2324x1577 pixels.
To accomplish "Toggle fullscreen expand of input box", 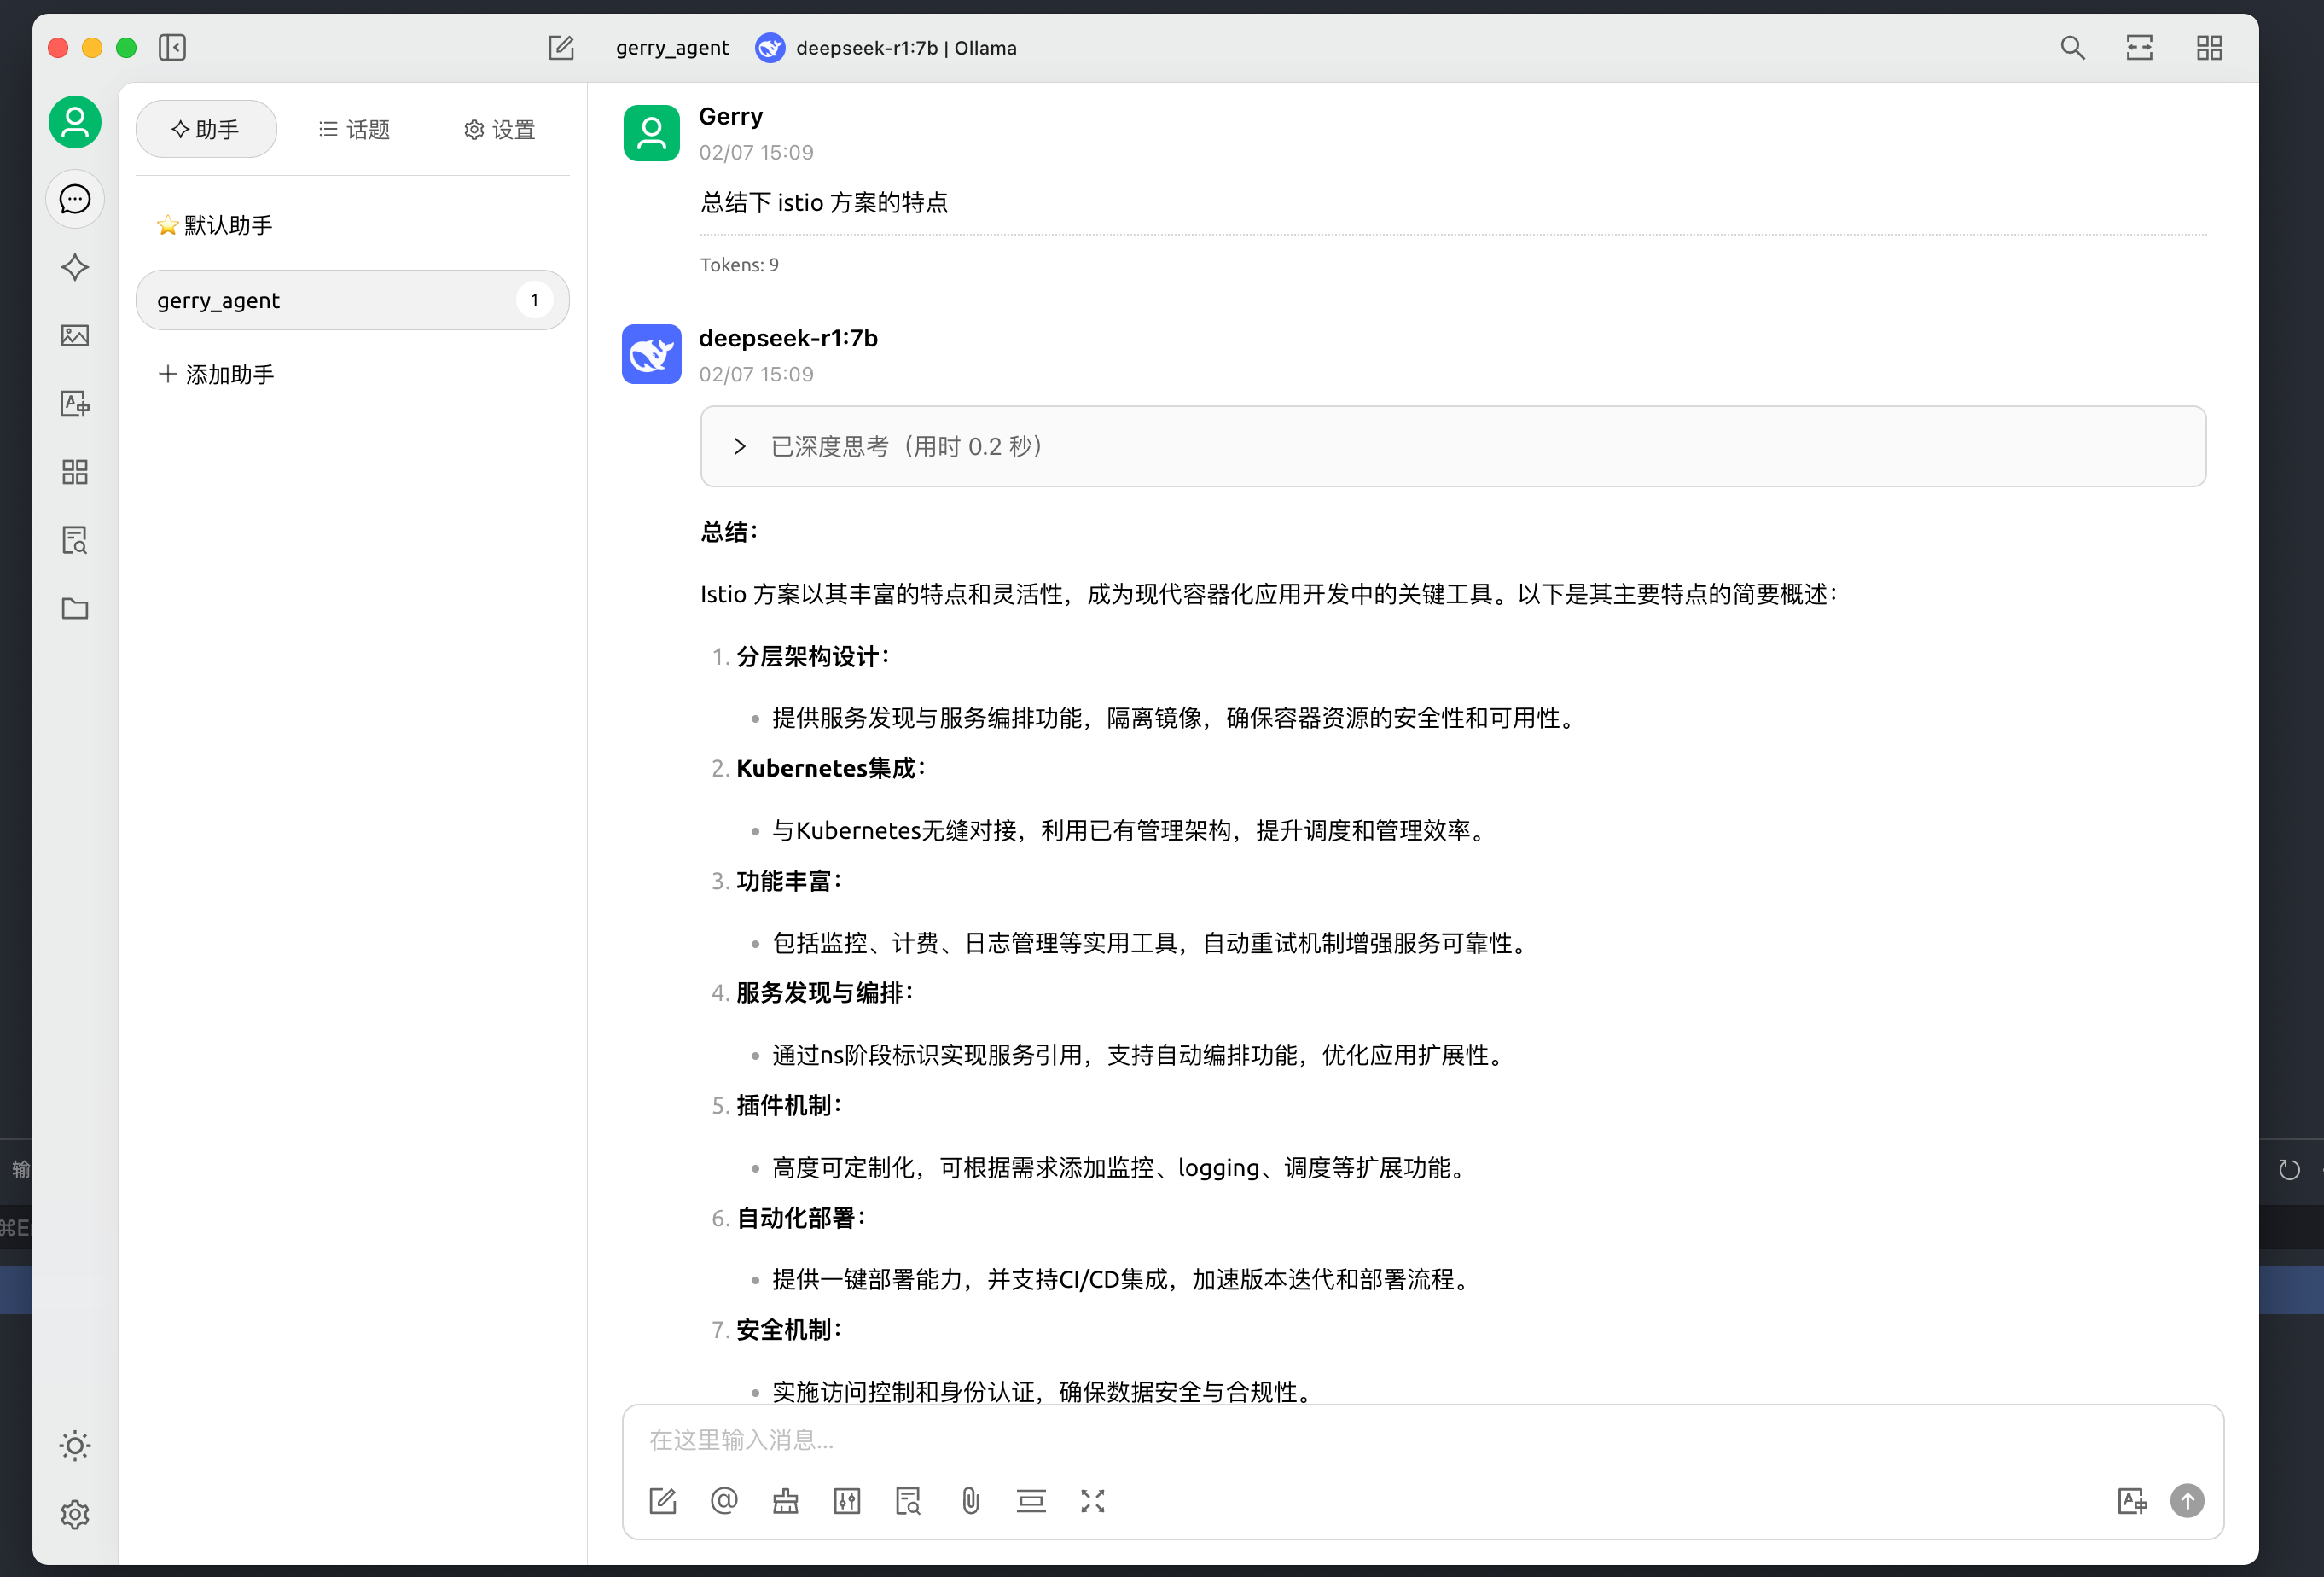I will click(1093, 1501).
